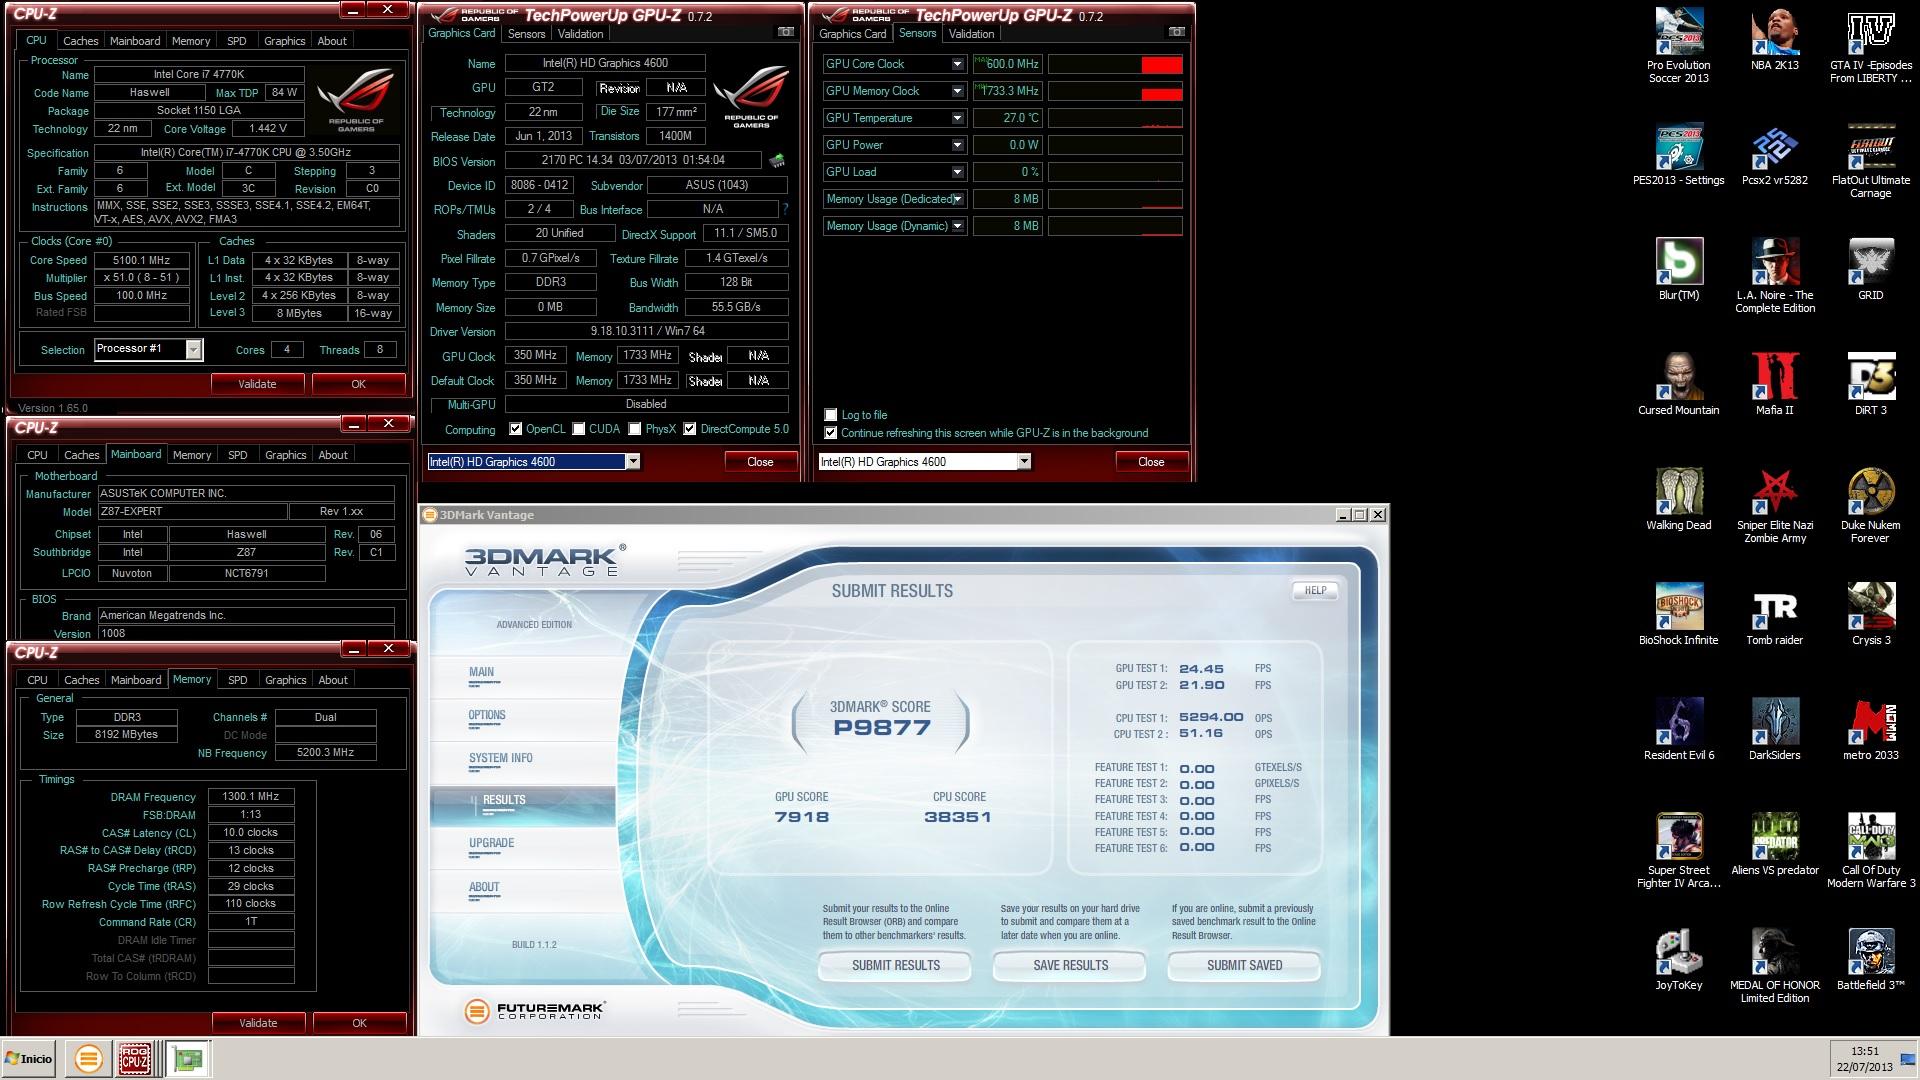Click GPU-Z camera screenshot icon in Graphics Card window
This screenshot has width=1920, height=1080.
(x=786, y=32)
